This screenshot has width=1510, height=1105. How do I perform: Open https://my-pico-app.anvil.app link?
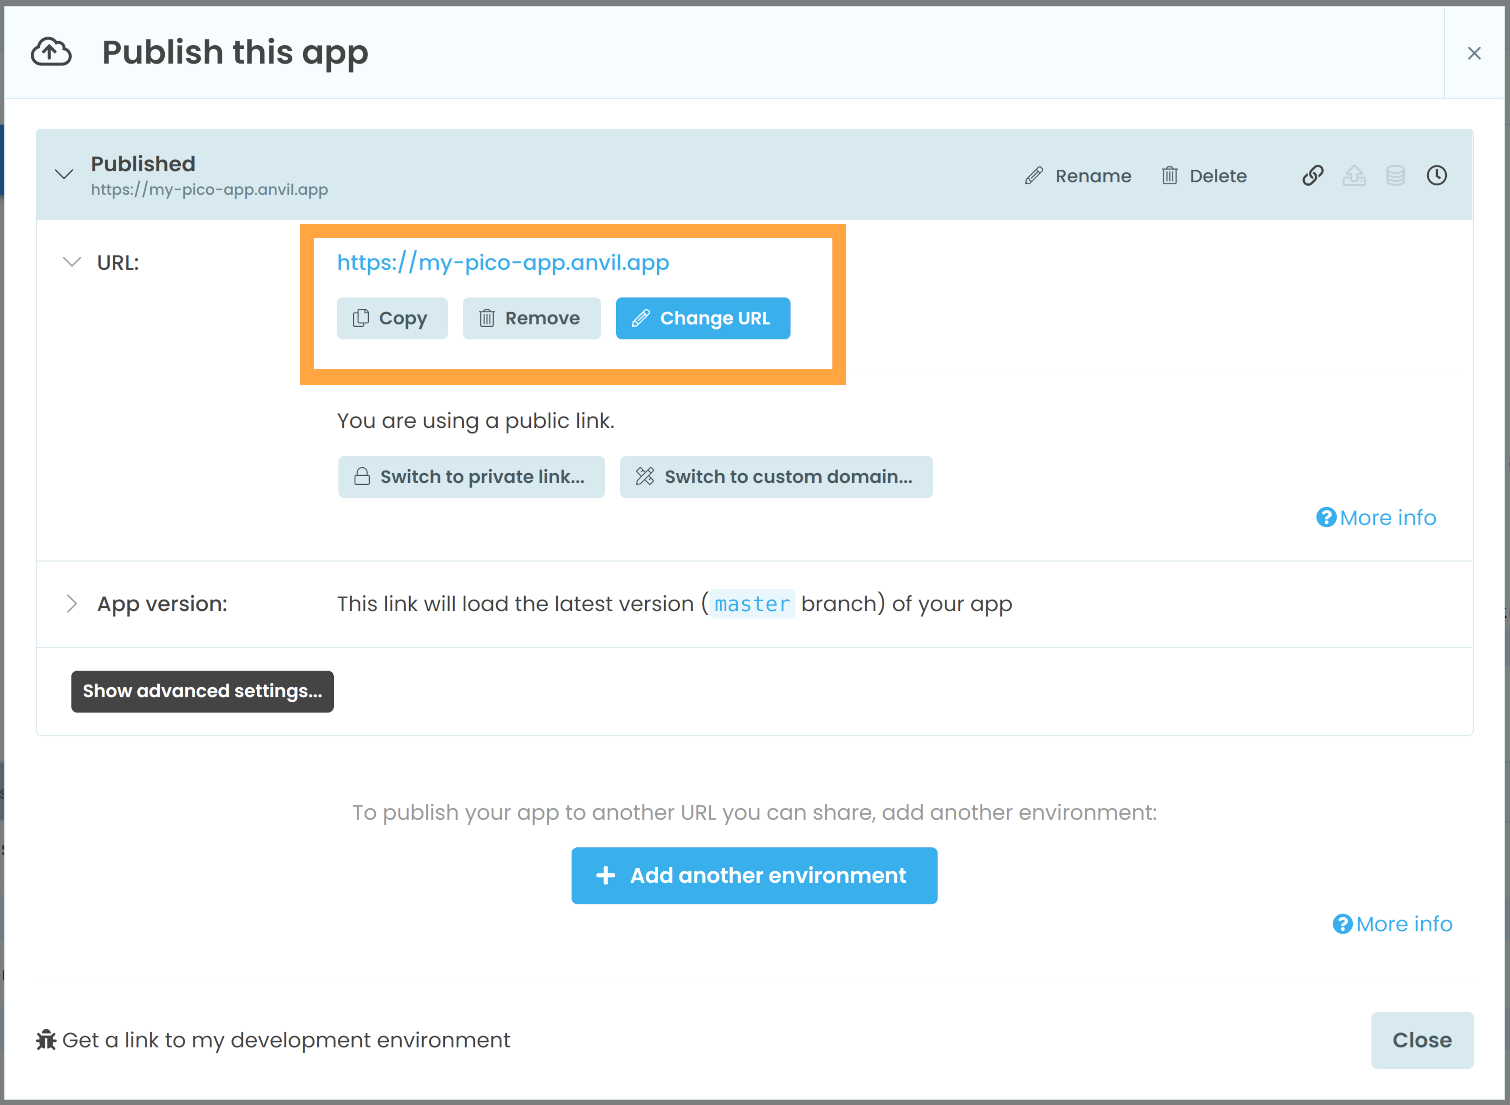(503, 262)
